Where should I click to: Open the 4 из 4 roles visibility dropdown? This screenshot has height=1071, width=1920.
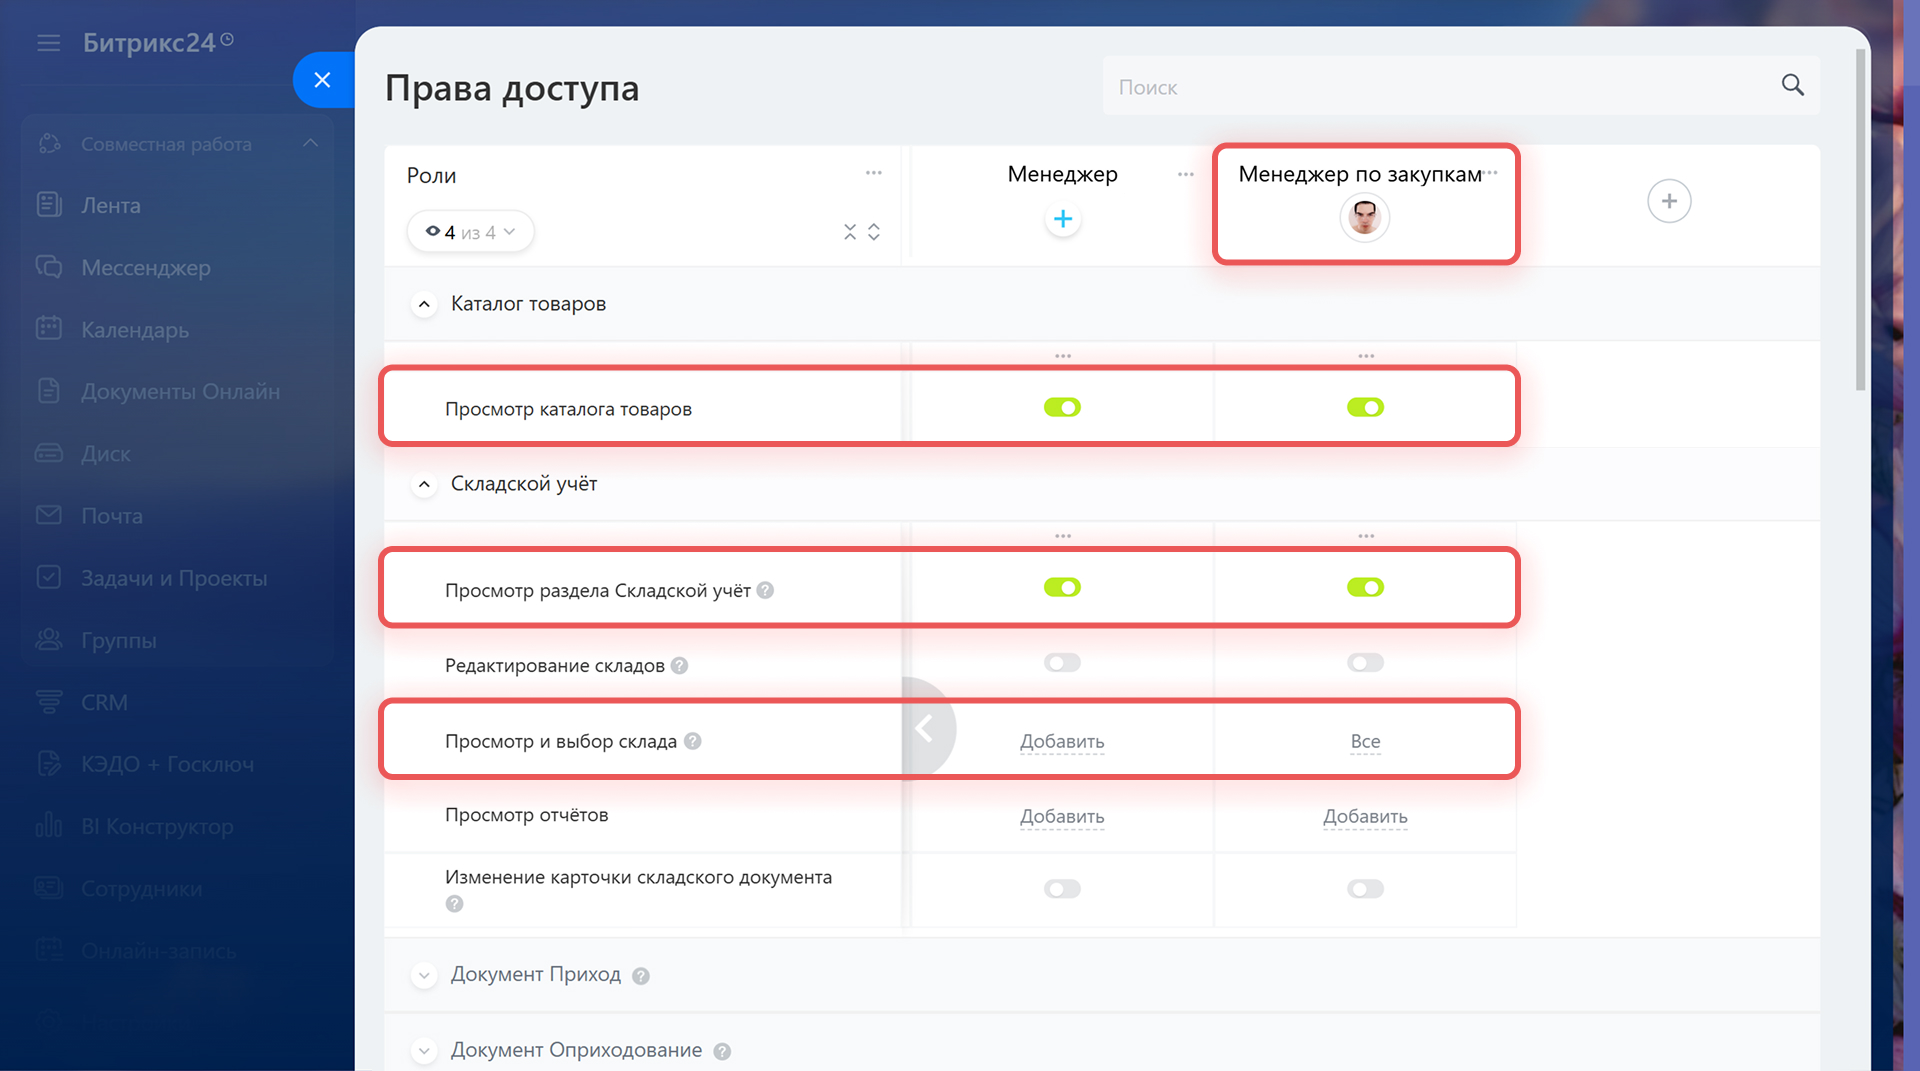coord(470,232)
